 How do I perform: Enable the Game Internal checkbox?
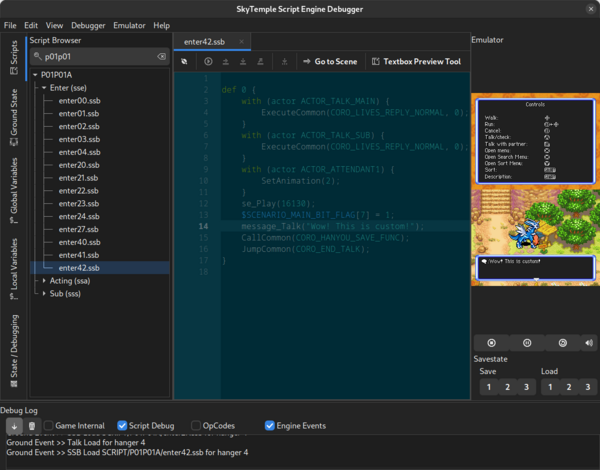click(x=48, y=426)
